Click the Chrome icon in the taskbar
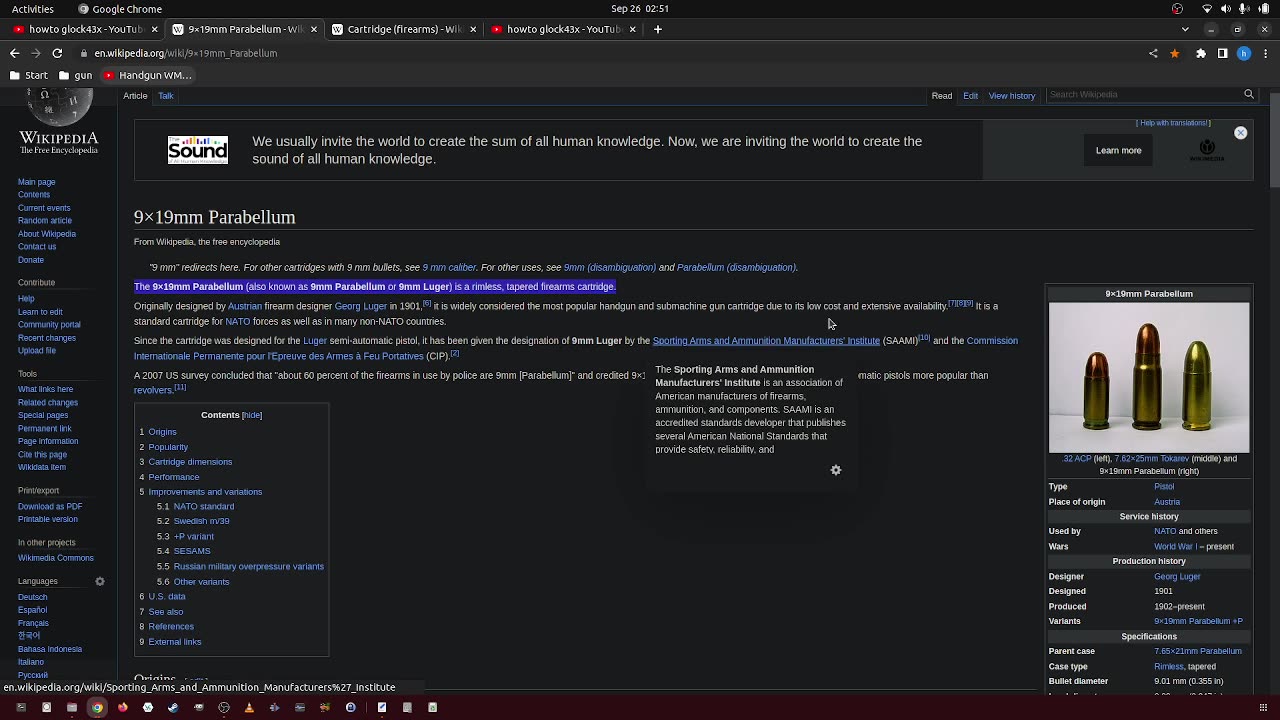1280x720 pixels. pyautogui.click(x=97, y=707)
